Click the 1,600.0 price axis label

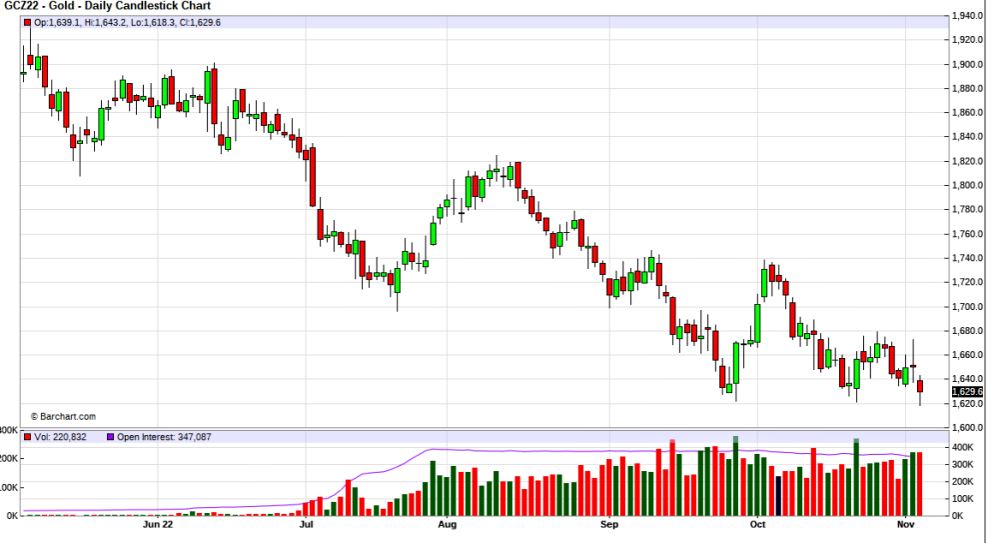point(967,428)
